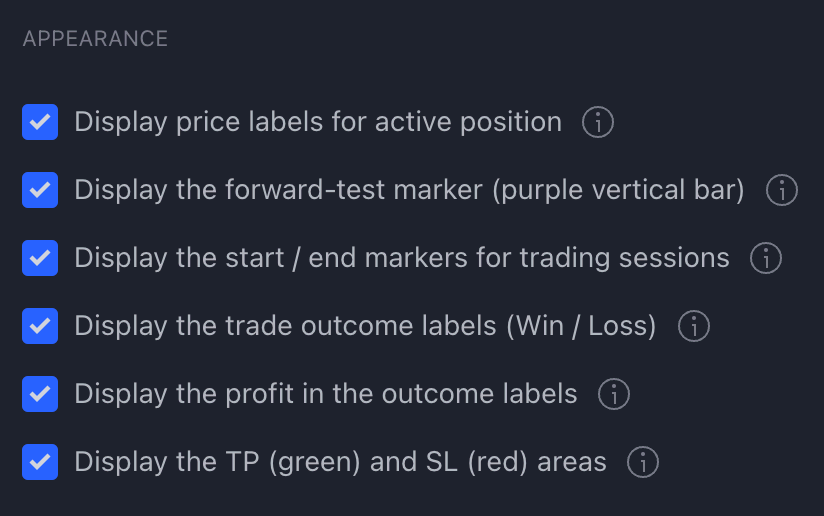The height and width of the screenshot is (516, 824).
Task: Turn off profit in the outcome labels checkbox
Action: 40,394
